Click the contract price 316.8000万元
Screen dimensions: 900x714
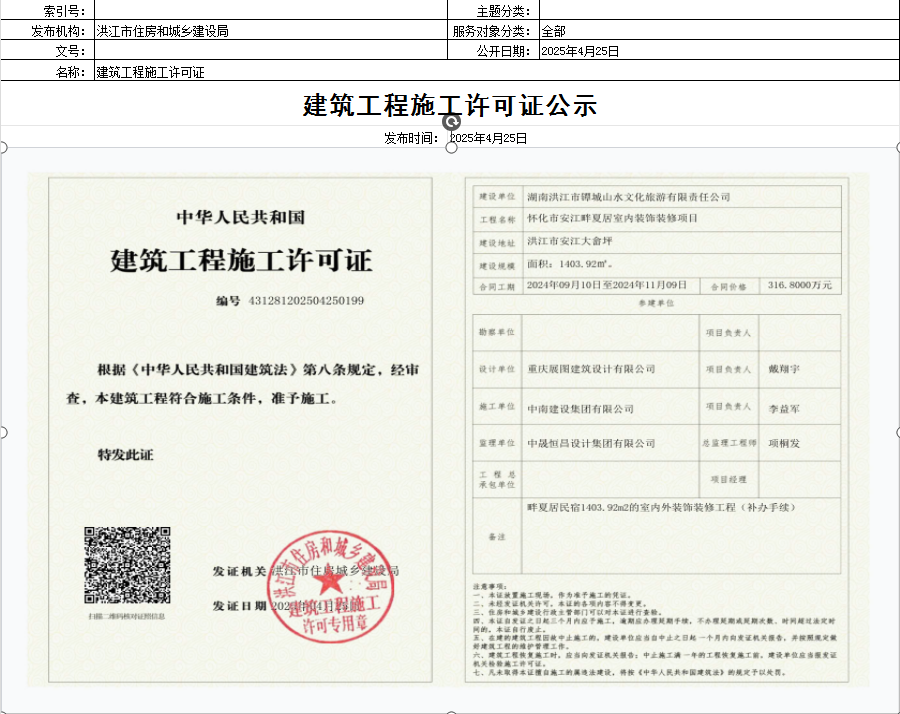pyautogui.click(x=800, y=285)
